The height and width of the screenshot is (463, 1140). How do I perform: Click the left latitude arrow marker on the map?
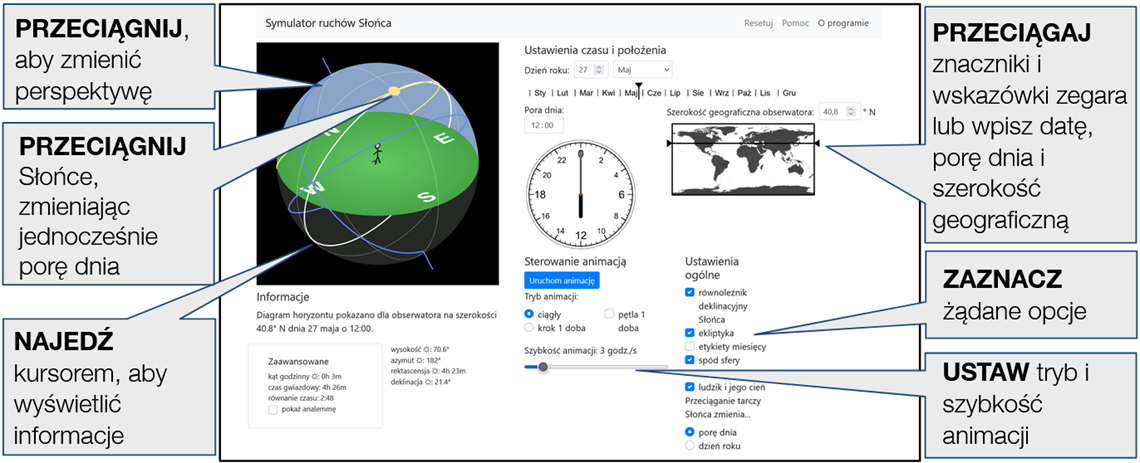pos(669,145)
